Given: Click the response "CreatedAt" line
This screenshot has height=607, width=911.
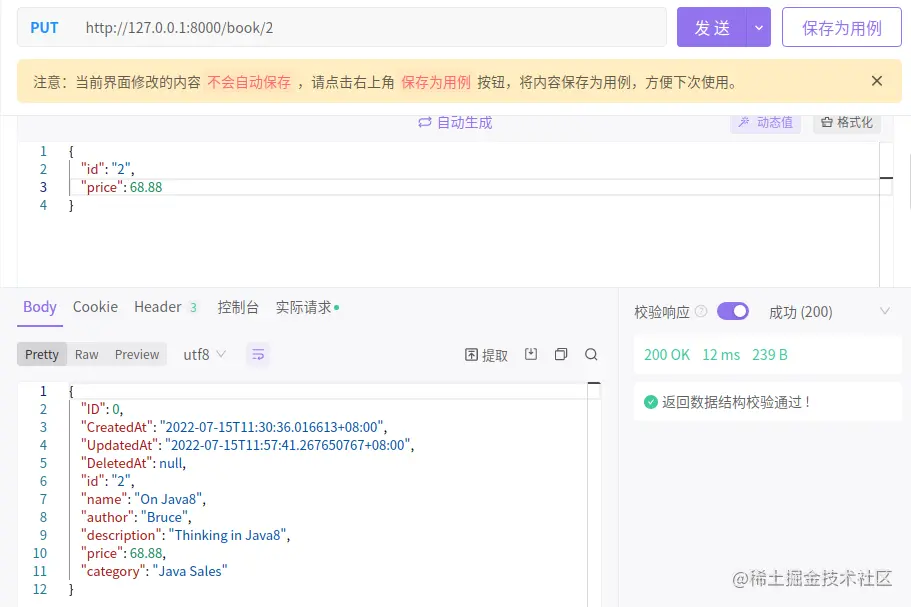Looking at the screenshot, I should click(x=234, y=427).
